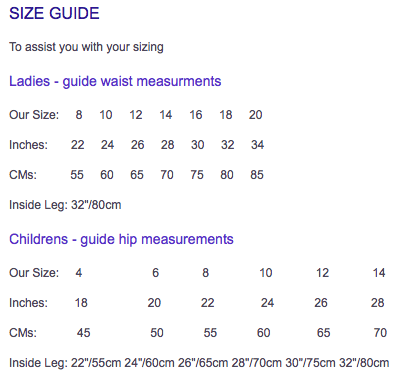
Task: Click childrens size 6 value
Action: [x=155, y=273]
